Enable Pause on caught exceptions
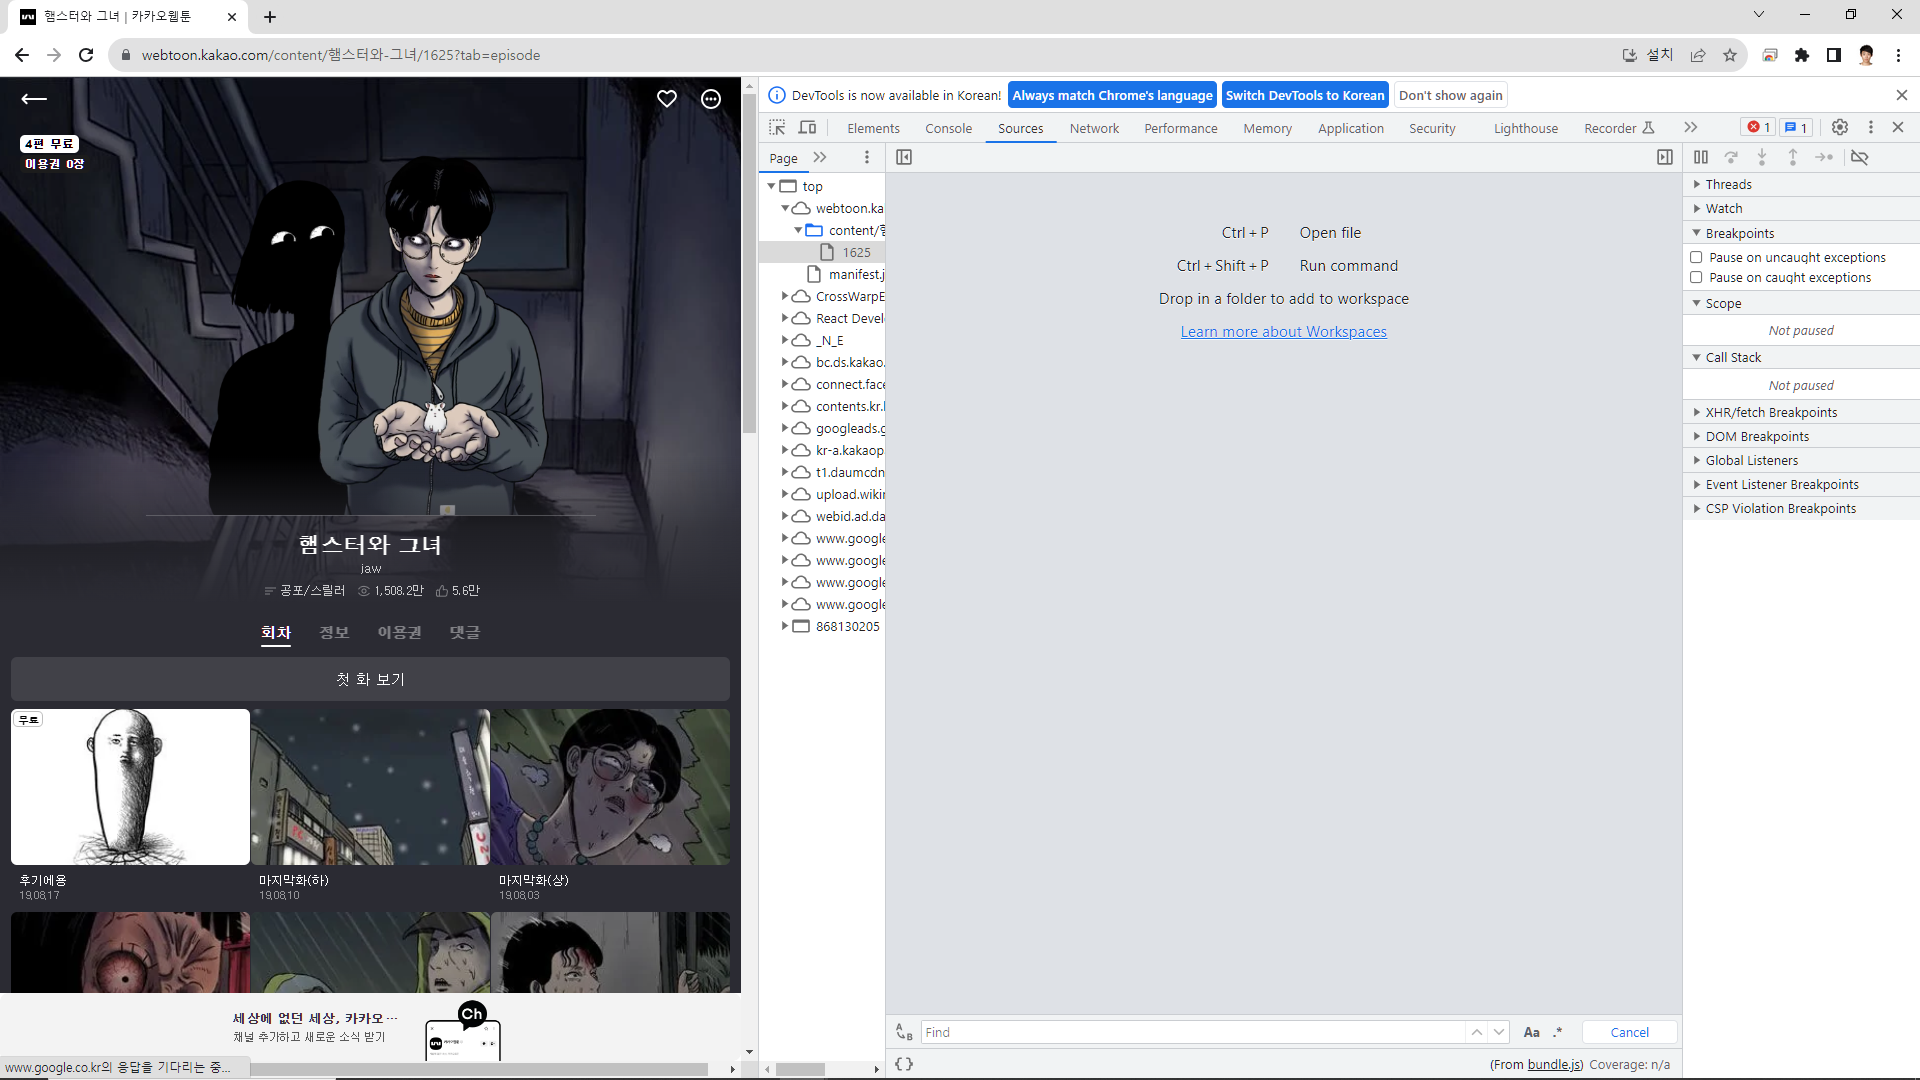1920x1080 pixels. click(x=1696, y=277)
